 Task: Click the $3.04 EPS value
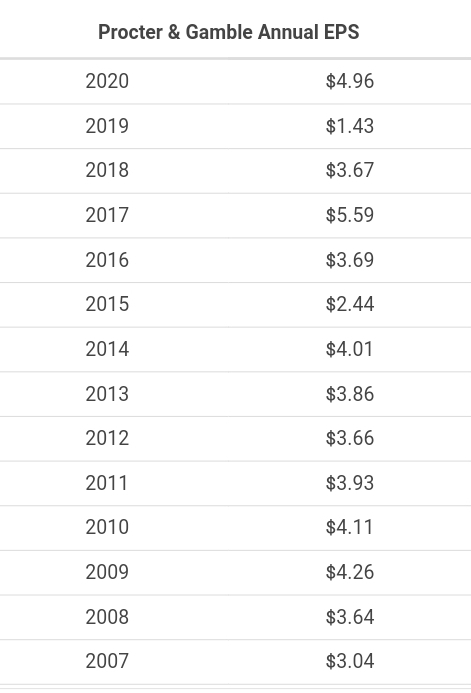(x=349, y=661)
